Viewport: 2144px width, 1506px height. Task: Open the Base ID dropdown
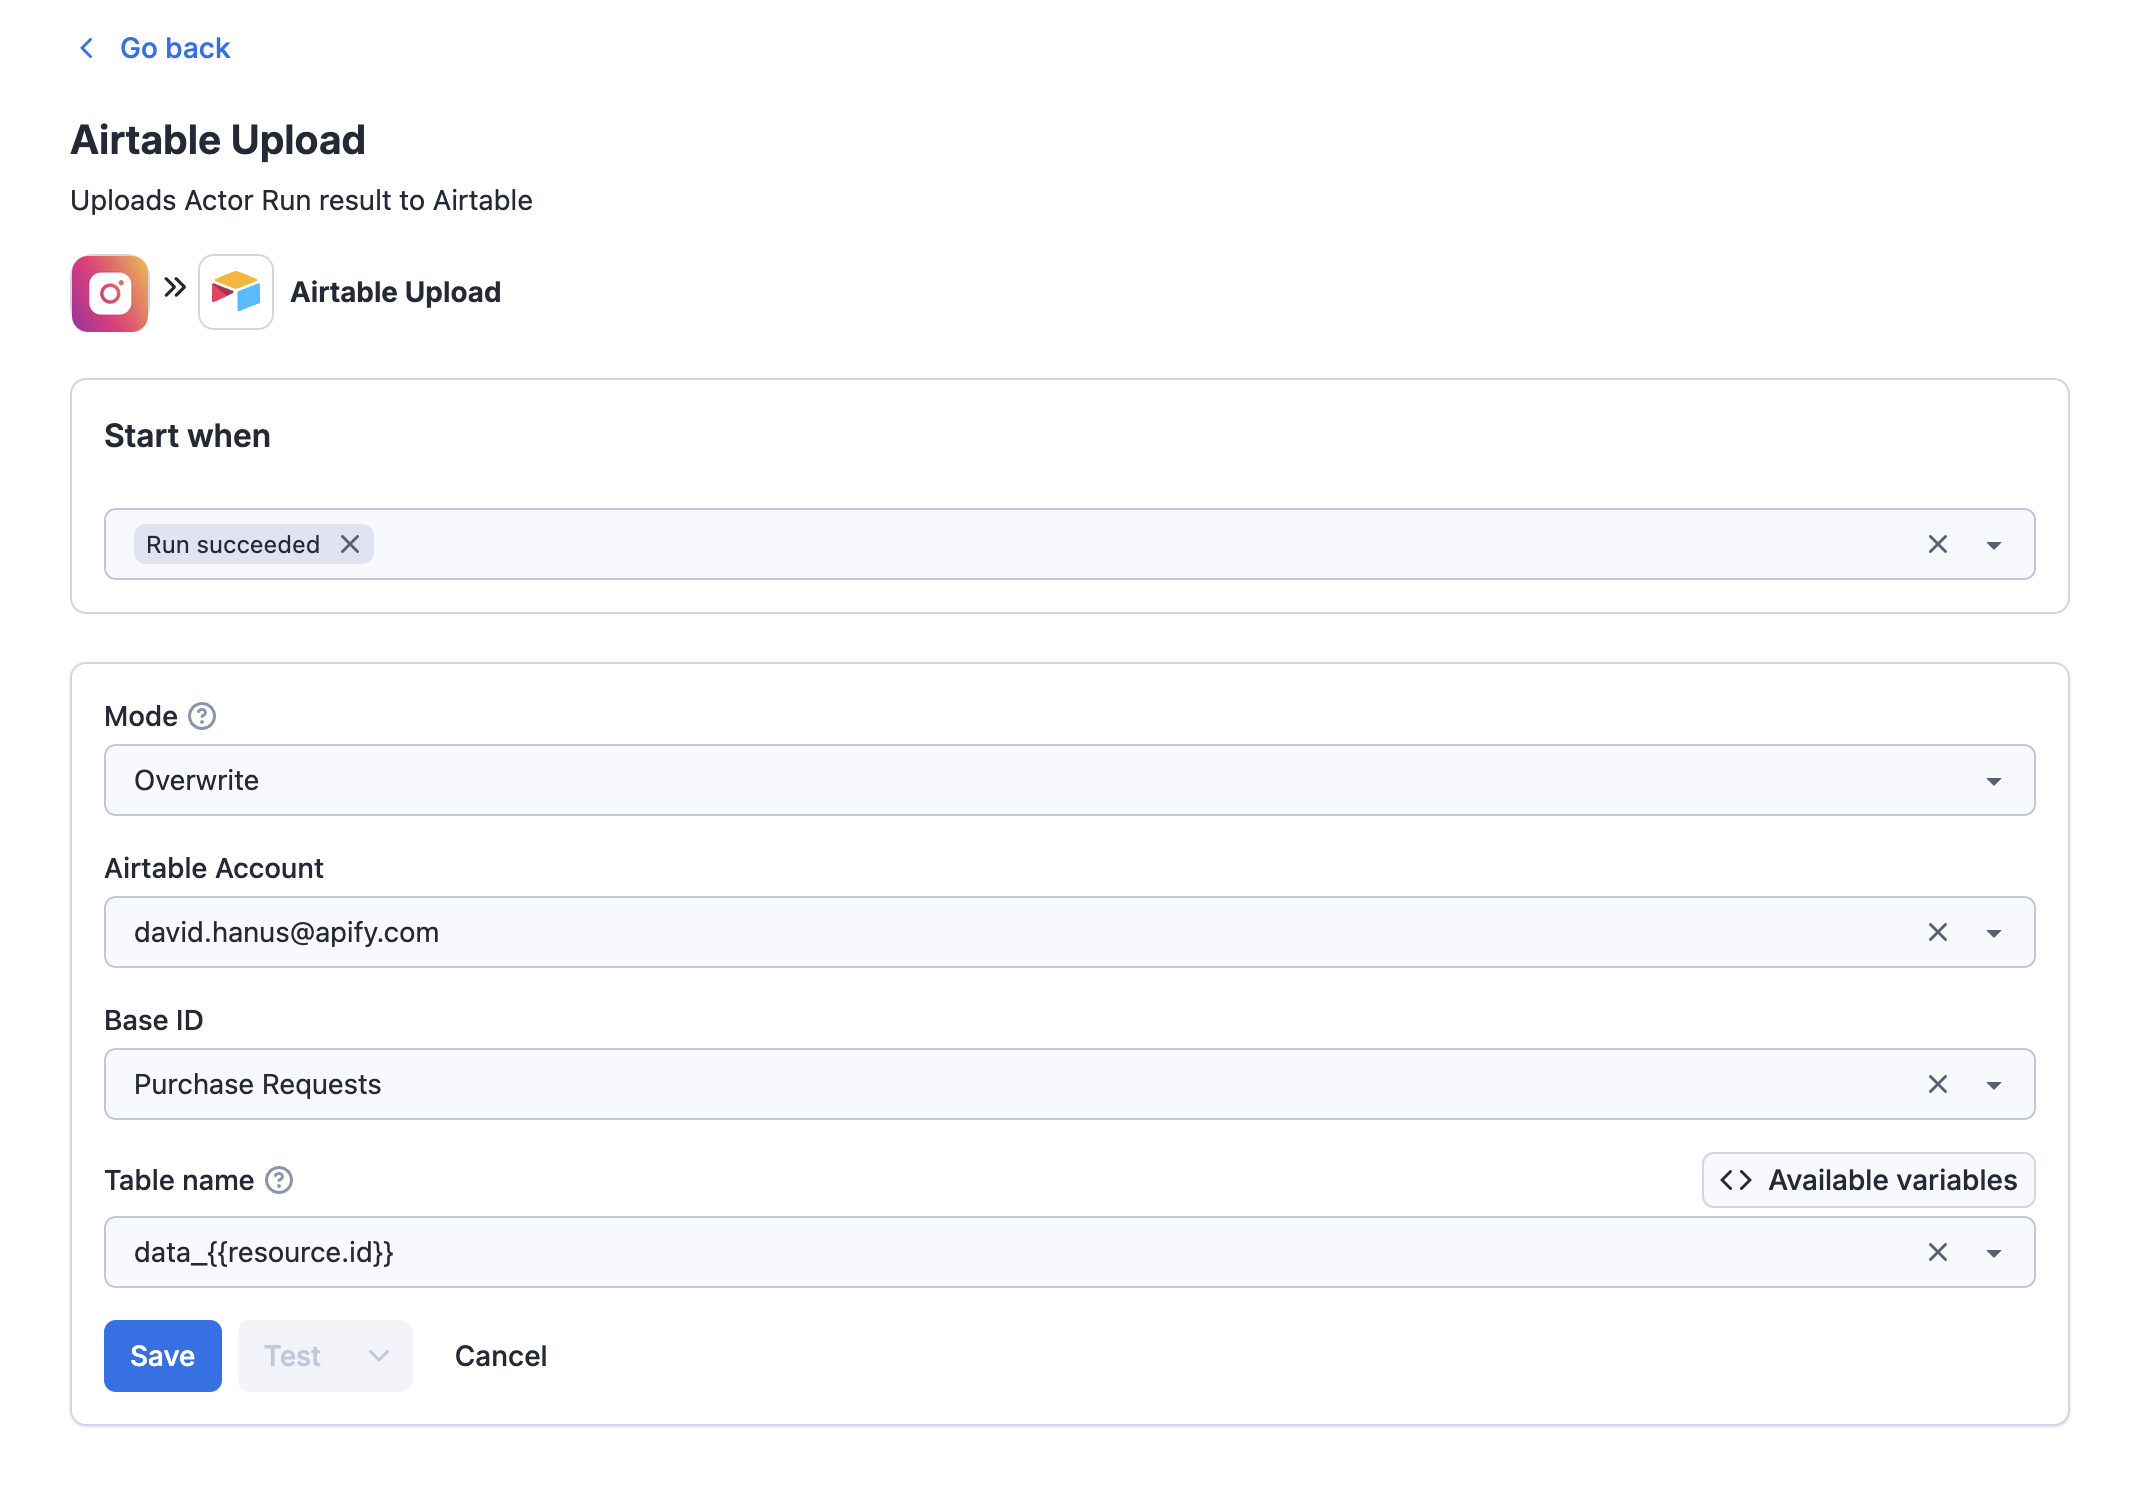coord(1994,1084)
